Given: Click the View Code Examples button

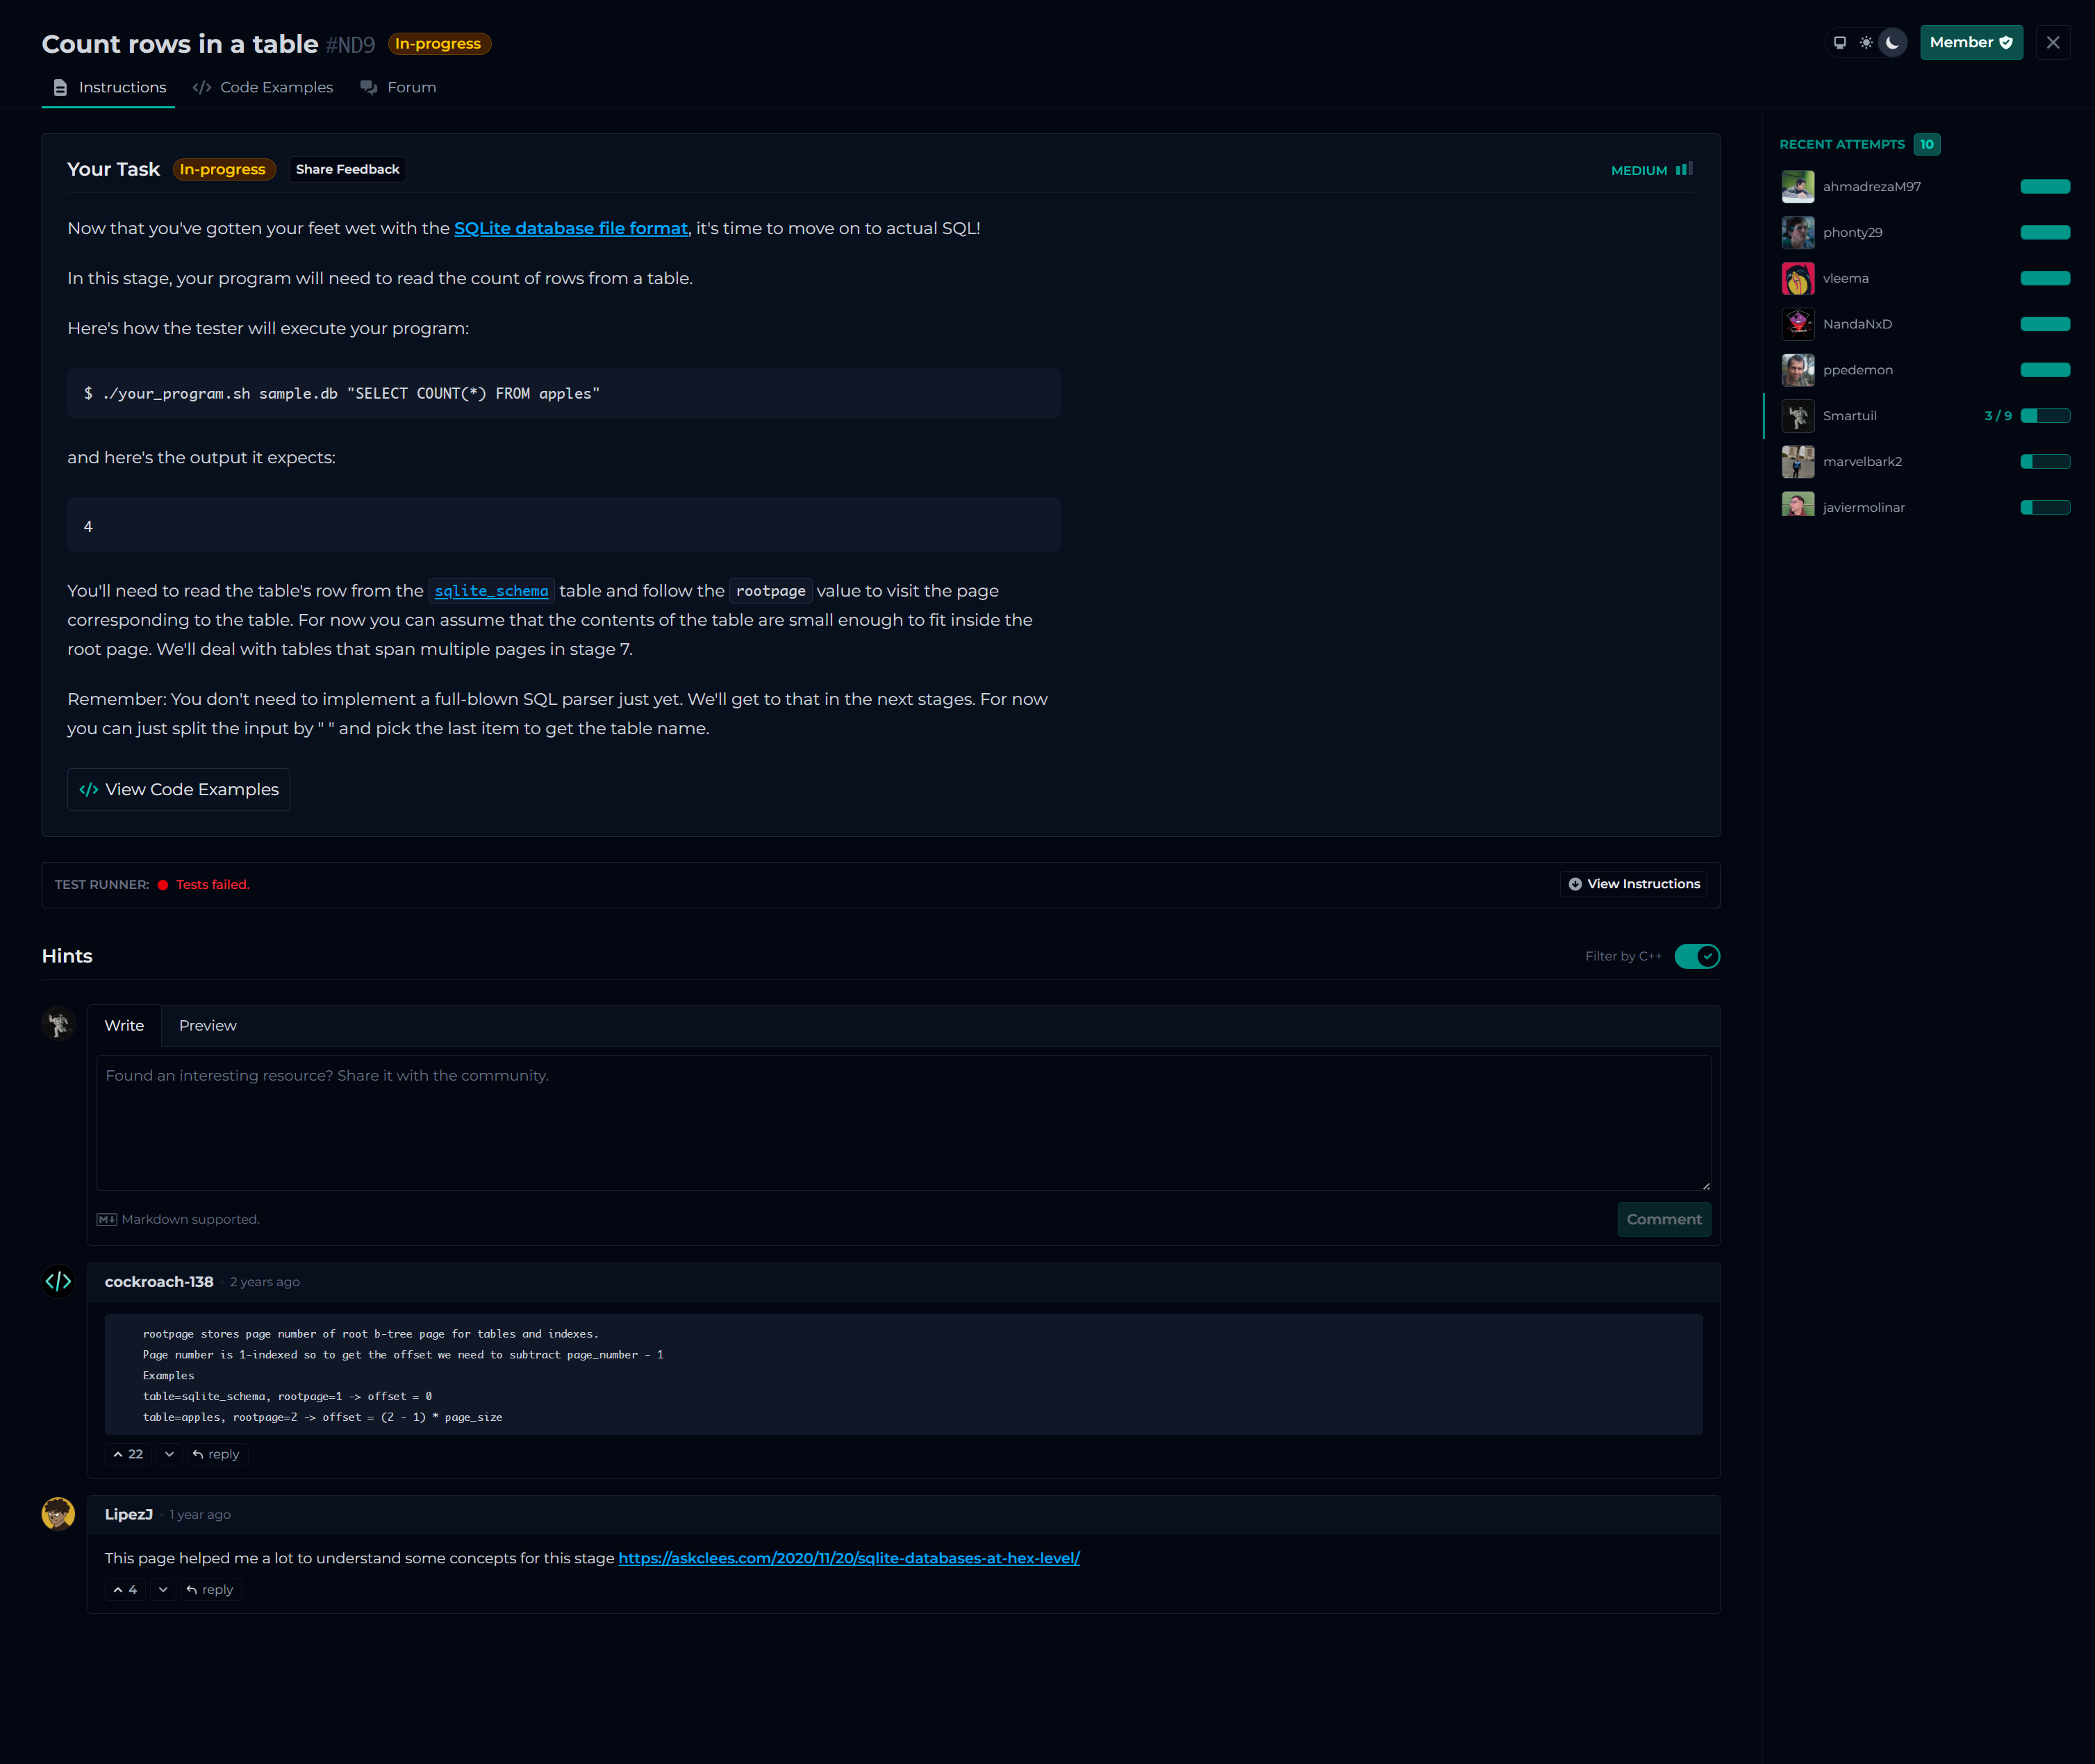Looking at the screenshot, I should [179, 790].
